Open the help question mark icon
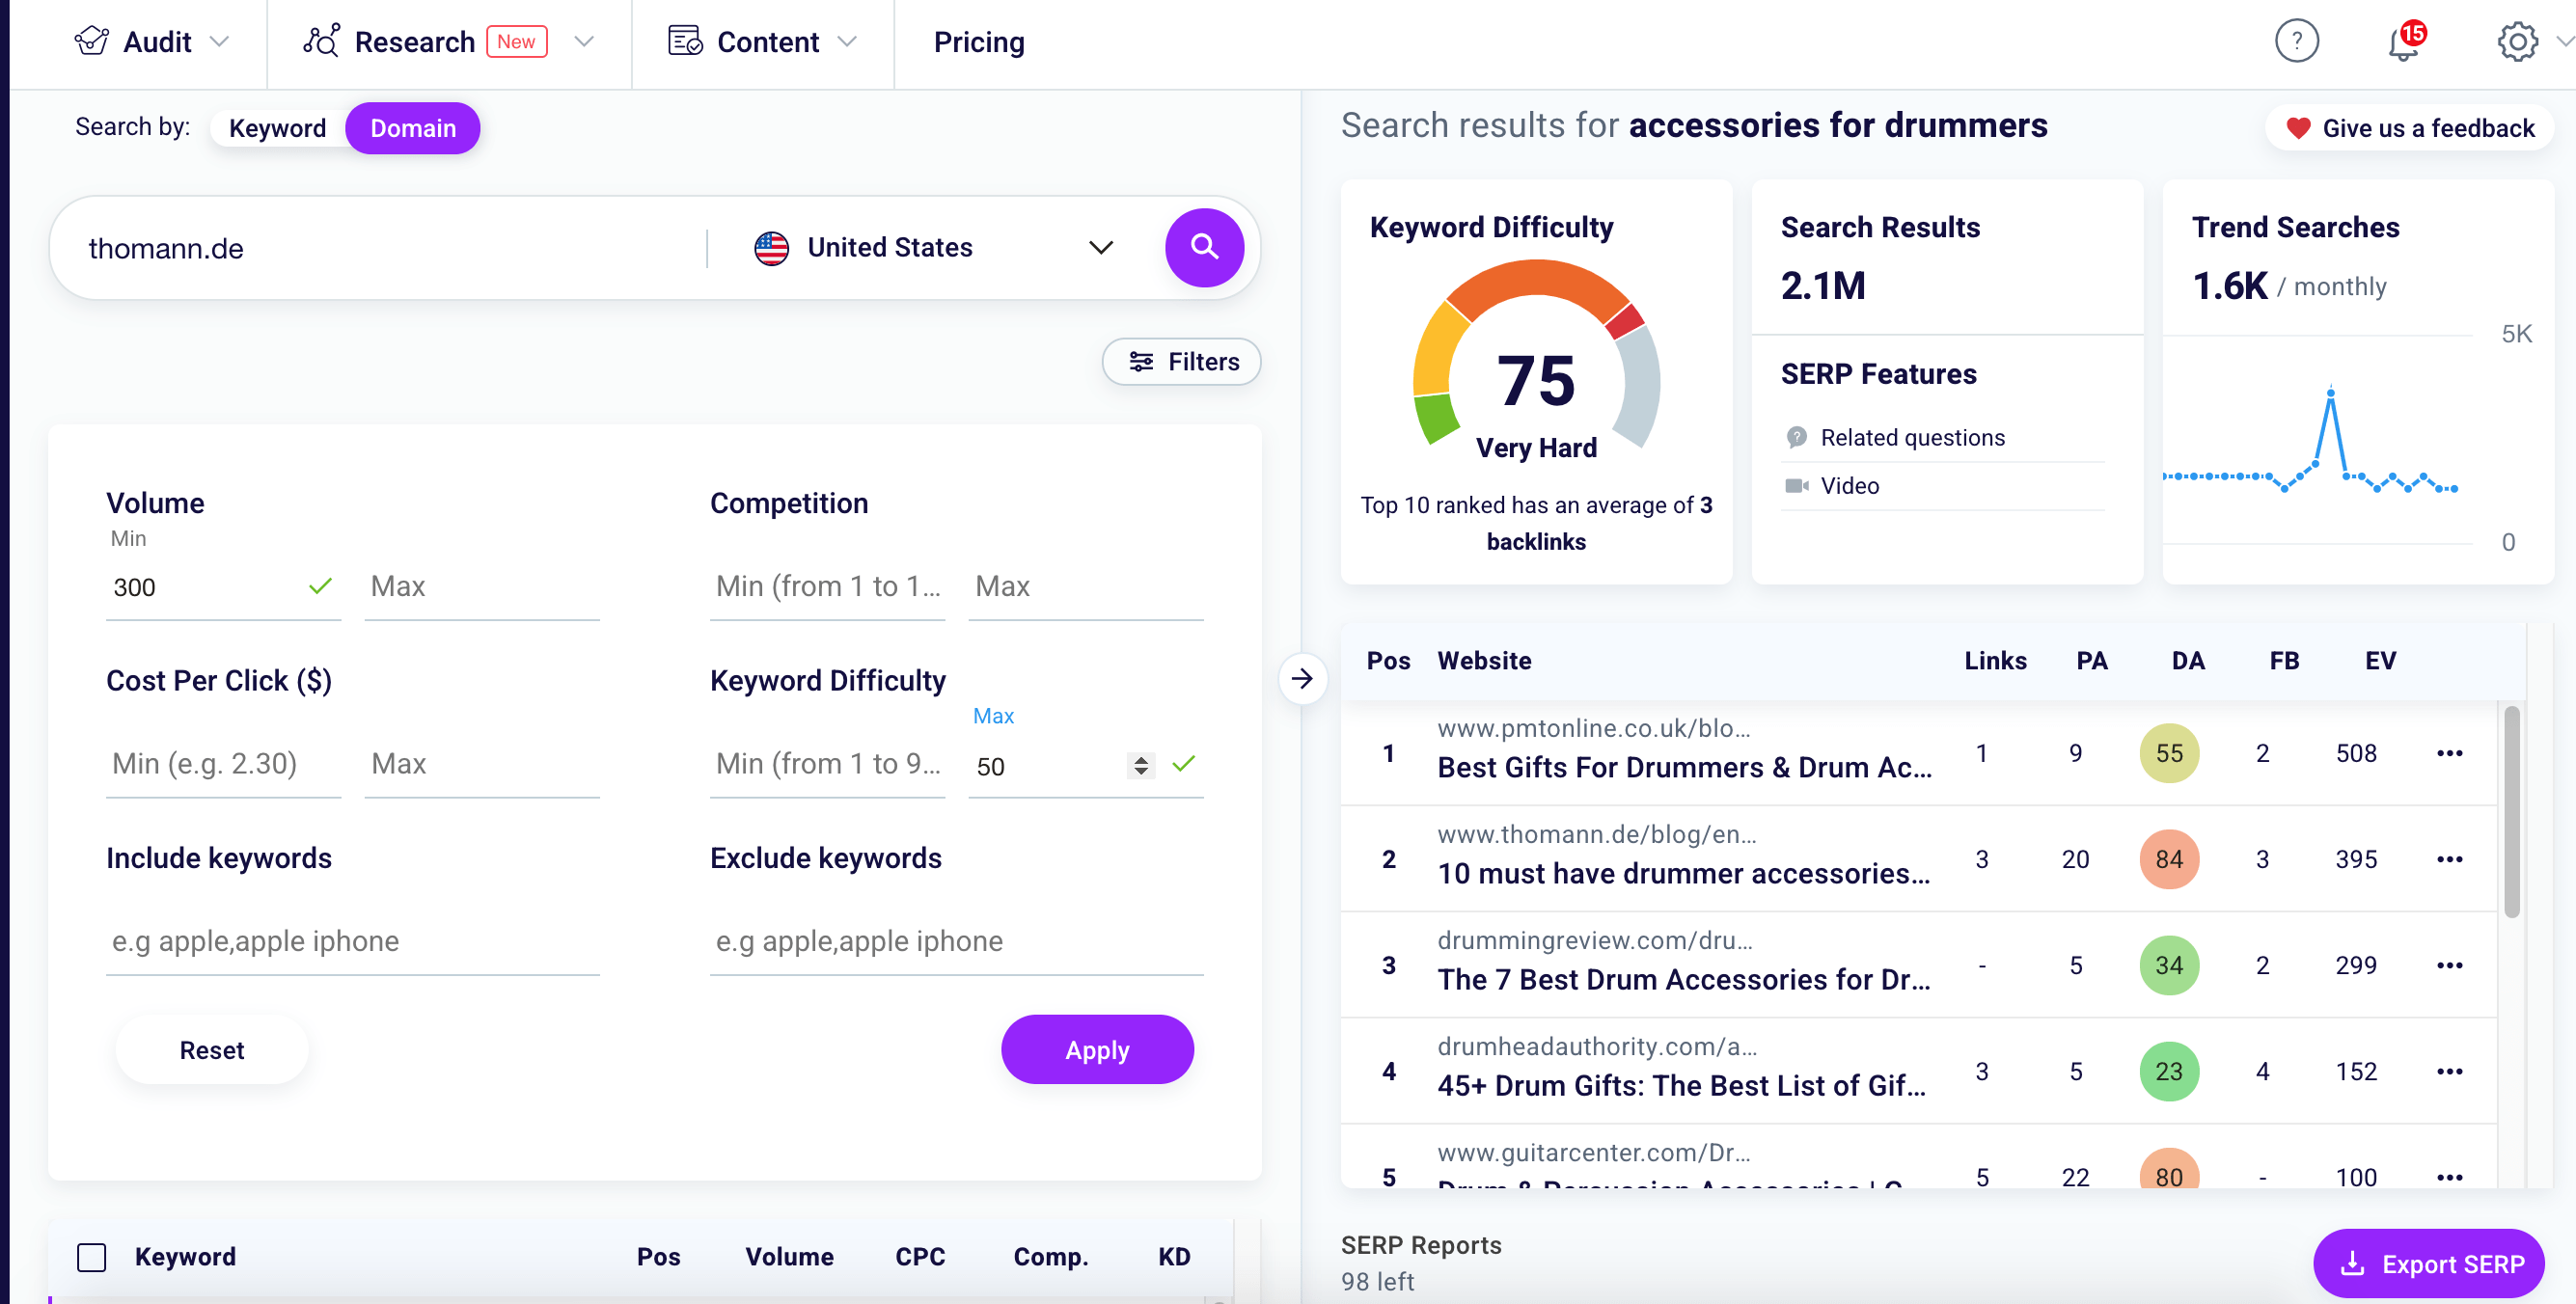 point(2296,41)
